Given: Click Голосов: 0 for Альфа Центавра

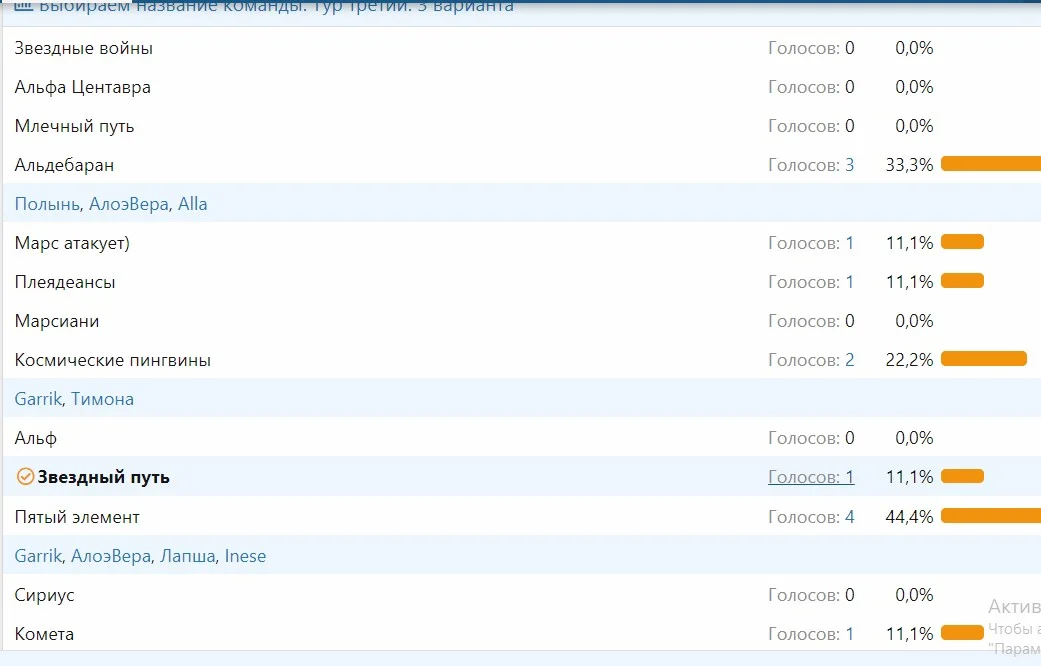Looking at the screenshot, I should click(x=811, y=87).
